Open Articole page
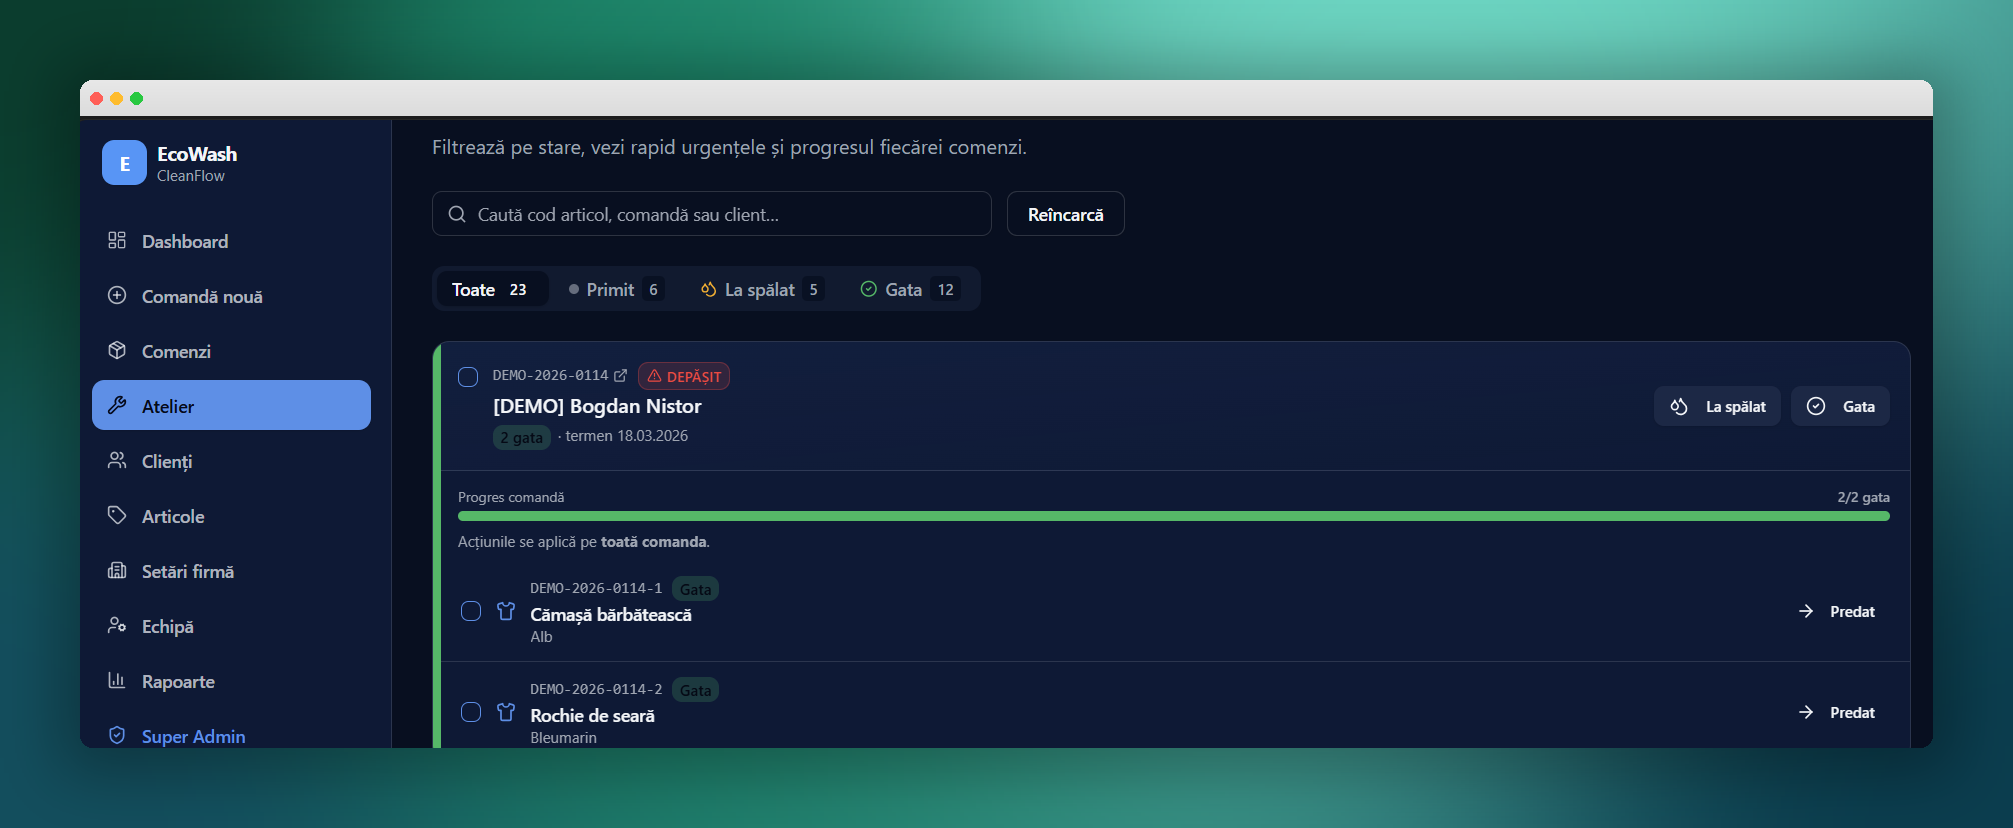The image size is (2013, 828). 231,516
